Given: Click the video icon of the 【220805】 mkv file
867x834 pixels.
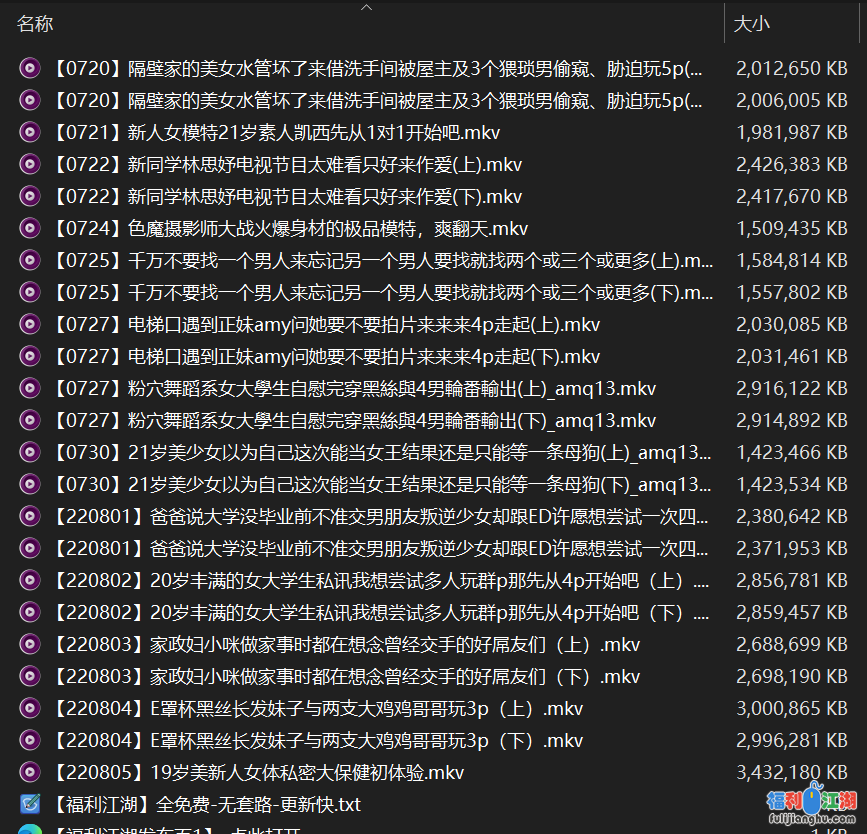Looking at the screenshot, I should coord(30,773).
